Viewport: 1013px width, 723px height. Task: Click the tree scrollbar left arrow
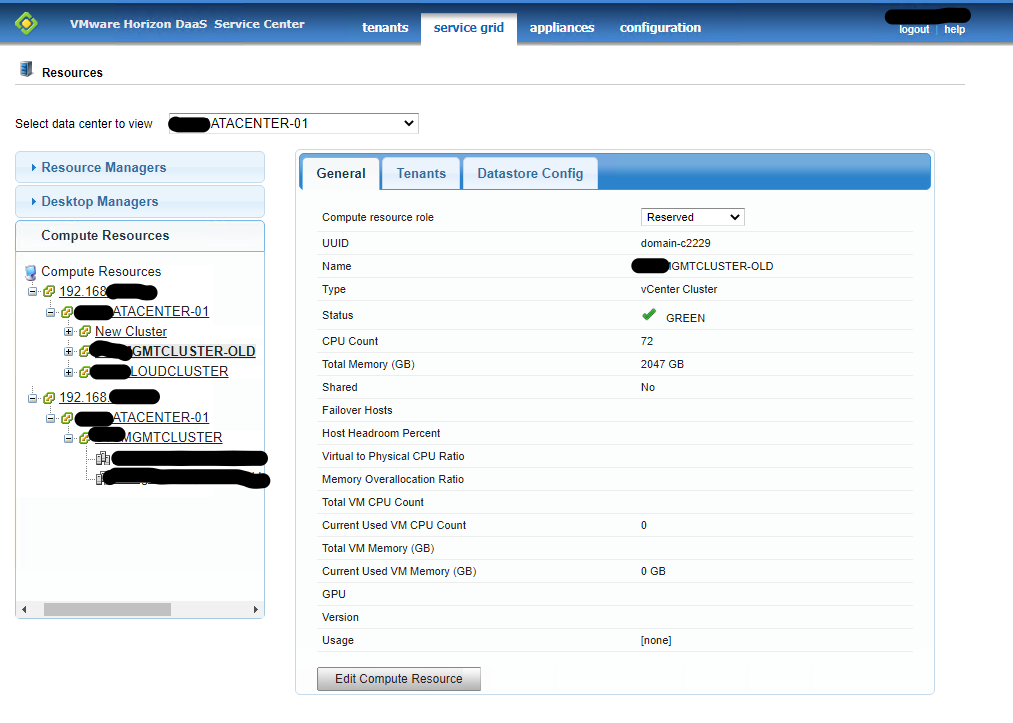(x=24, y=609)
